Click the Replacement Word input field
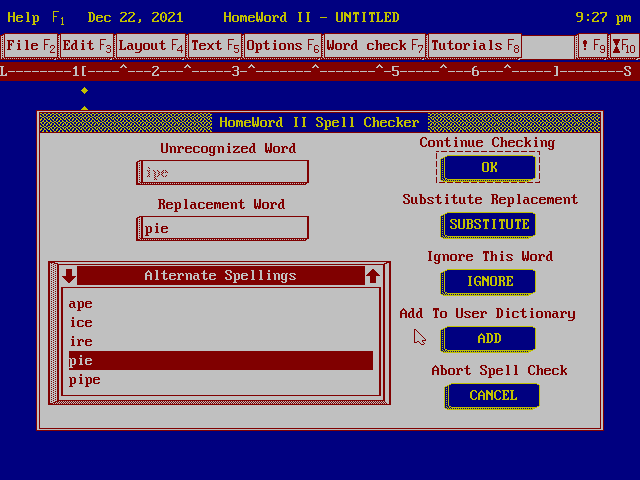The height and width of the screenshot is (480, 640). click(223, 229)
